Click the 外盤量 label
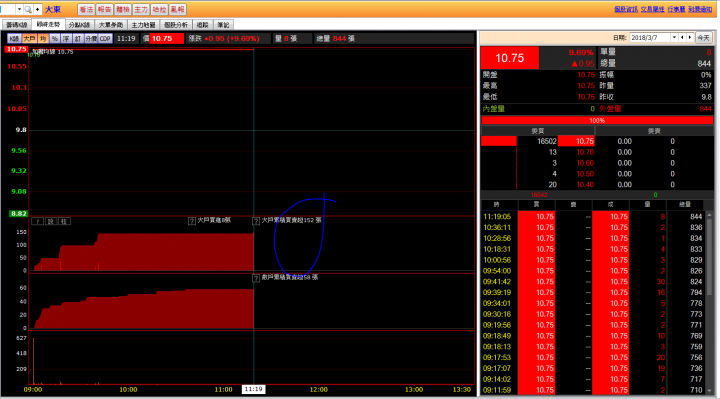Viewport: 720px width, 399px height. (610, 109)
